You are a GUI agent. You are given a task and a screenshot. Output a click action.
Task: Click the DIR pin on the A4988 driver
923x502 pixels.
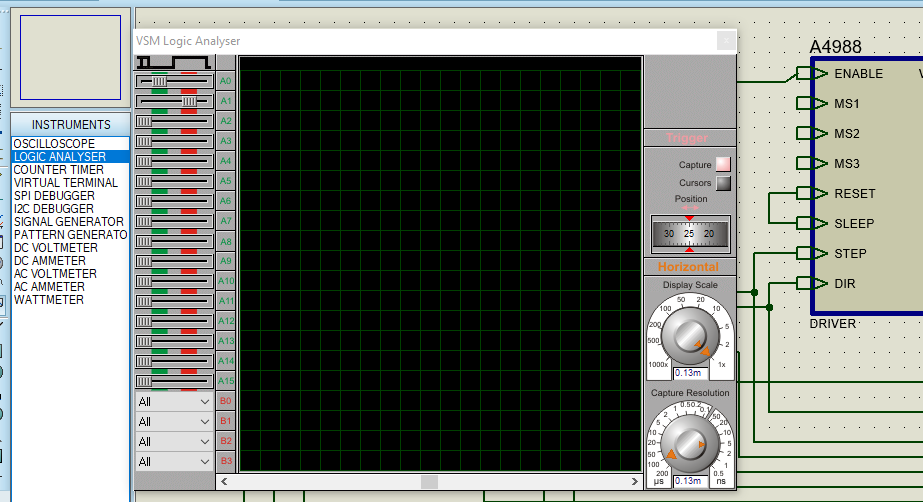[x=812, y=284]
